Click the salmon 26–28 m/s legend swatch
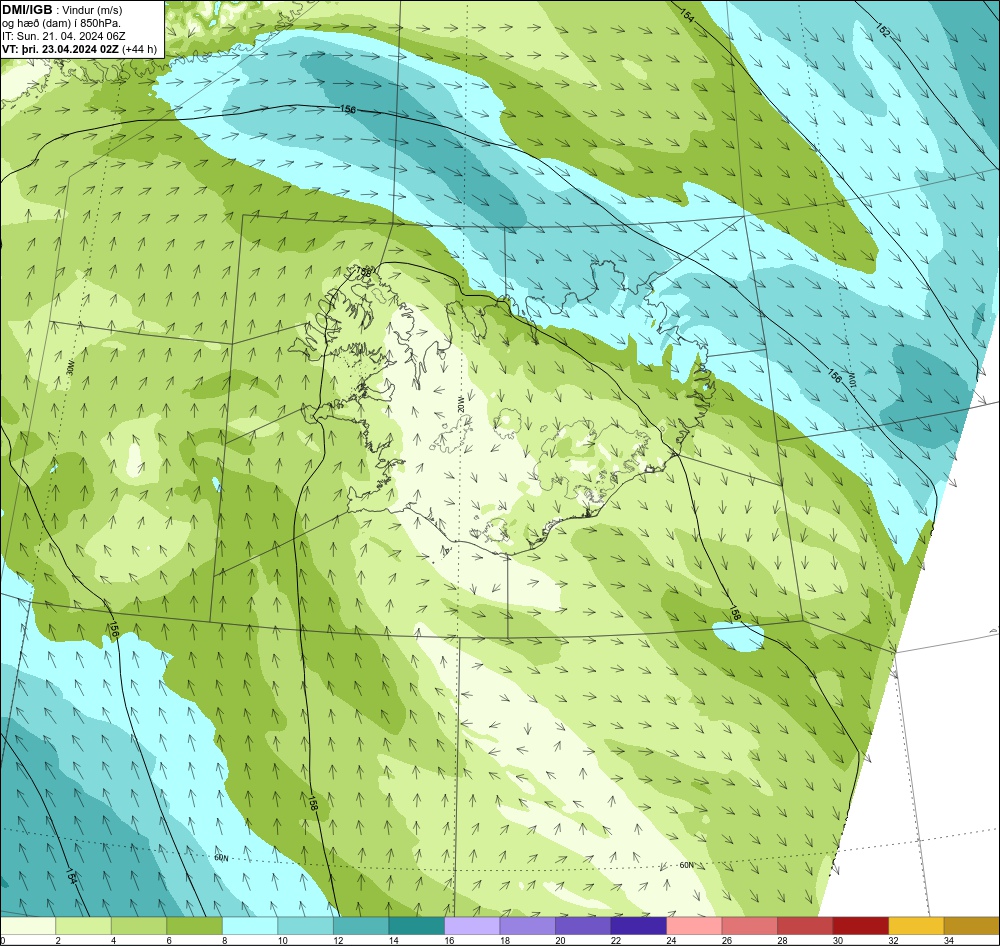This screenshot has height=946, width=1000. [749, 925]
